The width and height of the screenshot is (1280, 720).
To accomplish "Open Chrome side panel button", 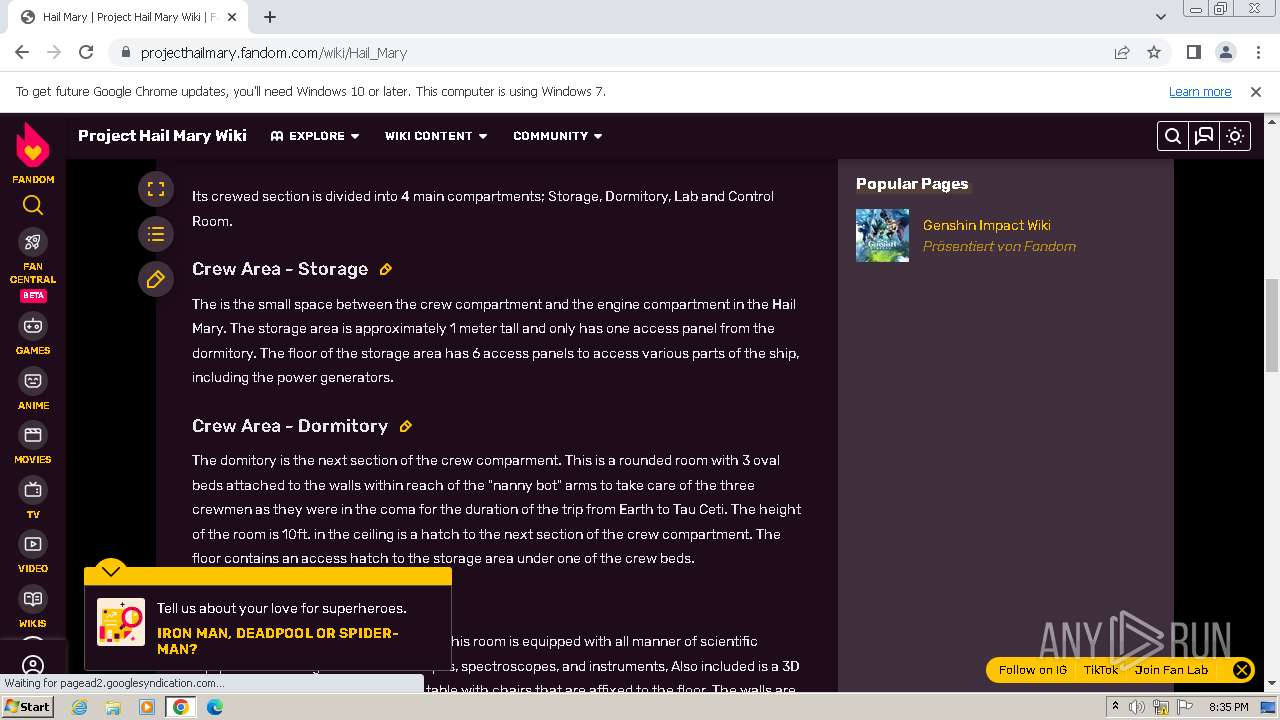I will (x=1194, y=52).
